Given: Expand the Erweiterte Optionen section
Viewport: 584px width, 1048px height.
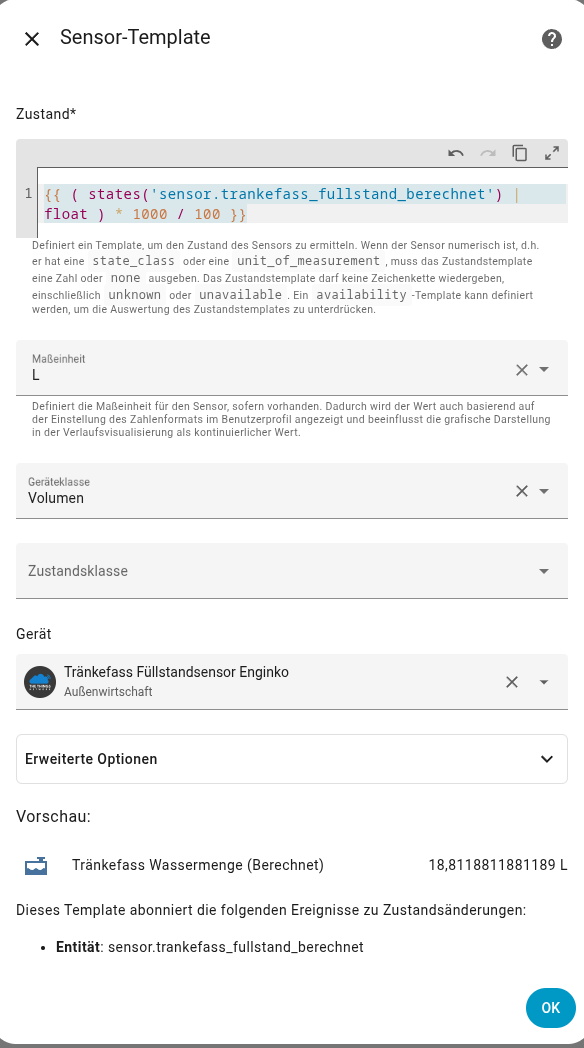Looking at the screenshot, I should pyautogui.click(x=292, y=758).
